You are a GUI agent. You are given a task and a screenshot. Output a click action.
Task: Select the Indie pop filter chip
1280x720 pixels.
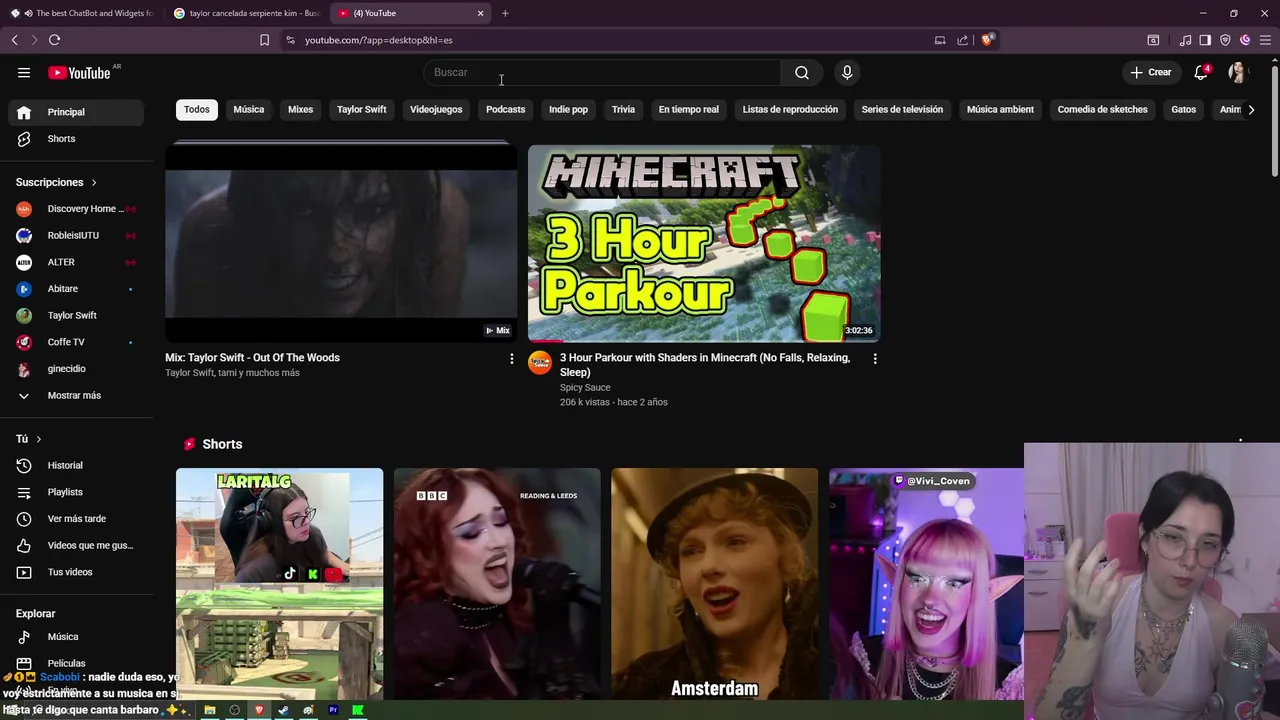tap(568, 109)
